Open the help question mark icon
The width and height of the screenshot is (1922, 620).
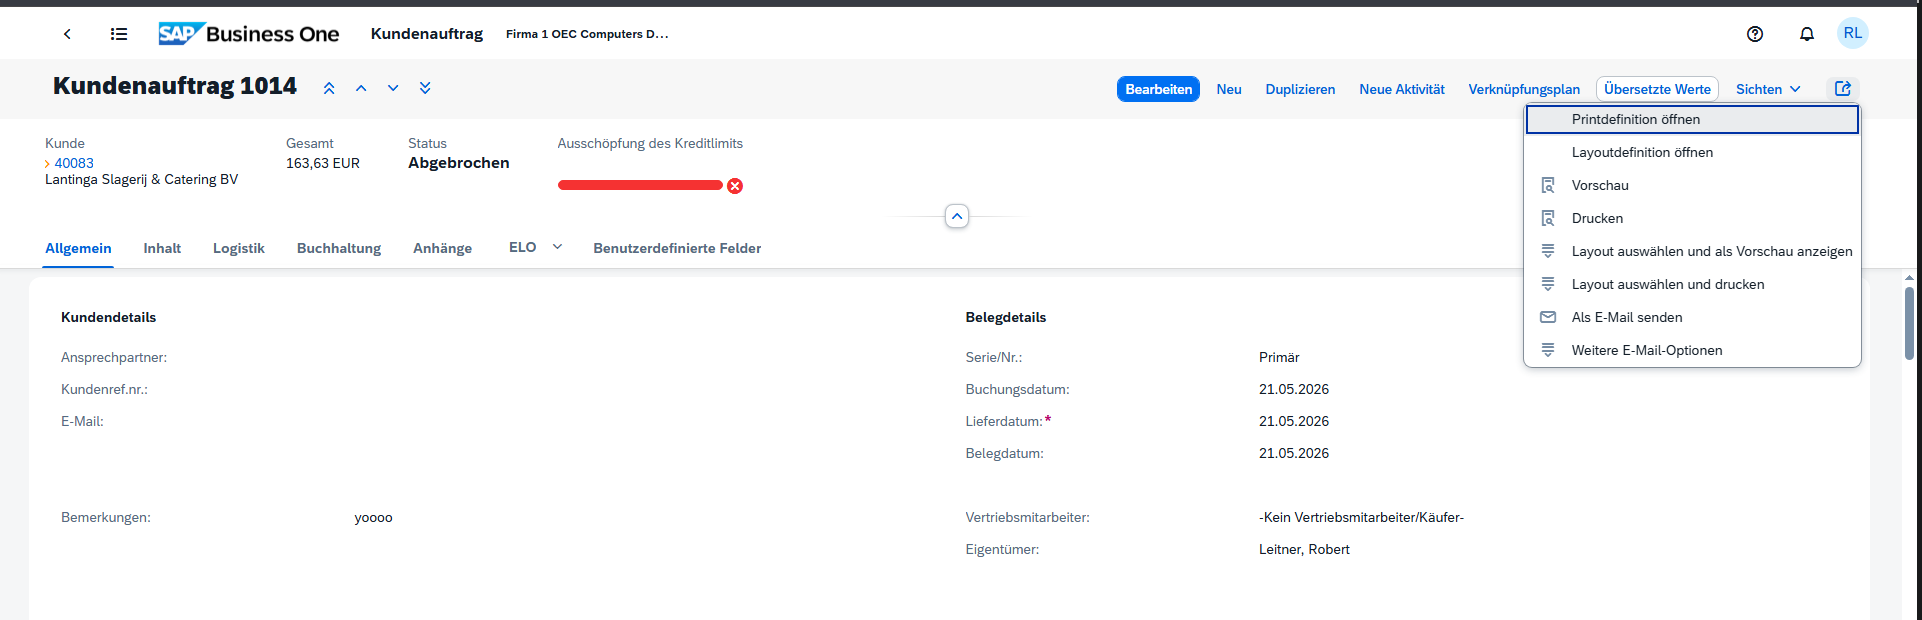pos(1755,34)
